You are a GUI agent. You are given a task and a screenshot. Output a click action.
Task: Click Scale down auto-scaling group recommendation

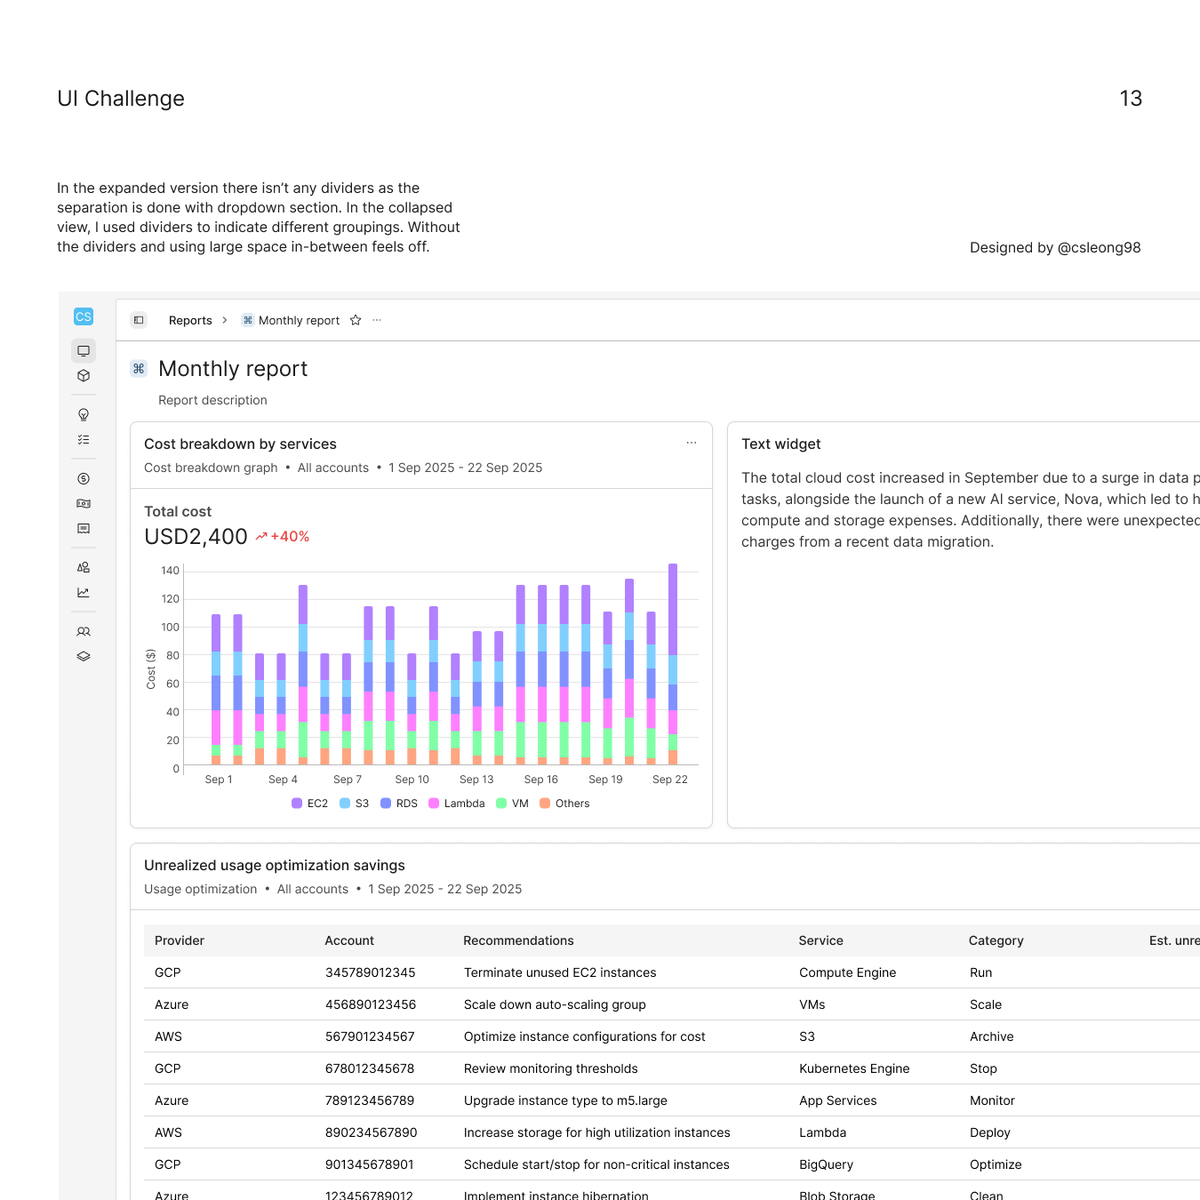tap(555, 1005)
